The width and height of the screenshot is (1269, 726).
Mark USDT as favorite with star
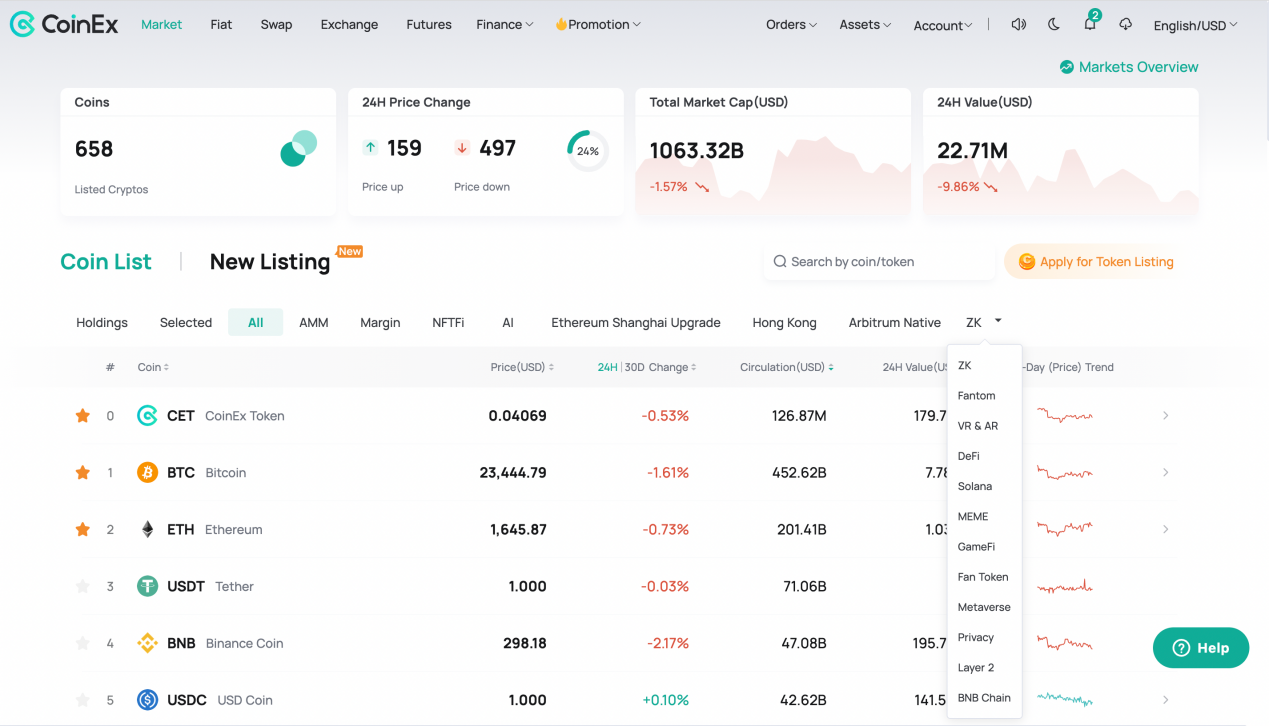(x=83, y=587)
